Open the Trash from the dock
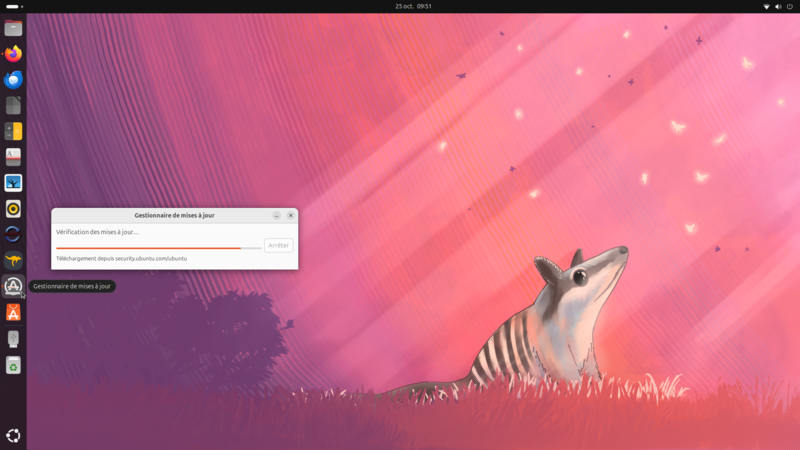 [x=13, y=365]
